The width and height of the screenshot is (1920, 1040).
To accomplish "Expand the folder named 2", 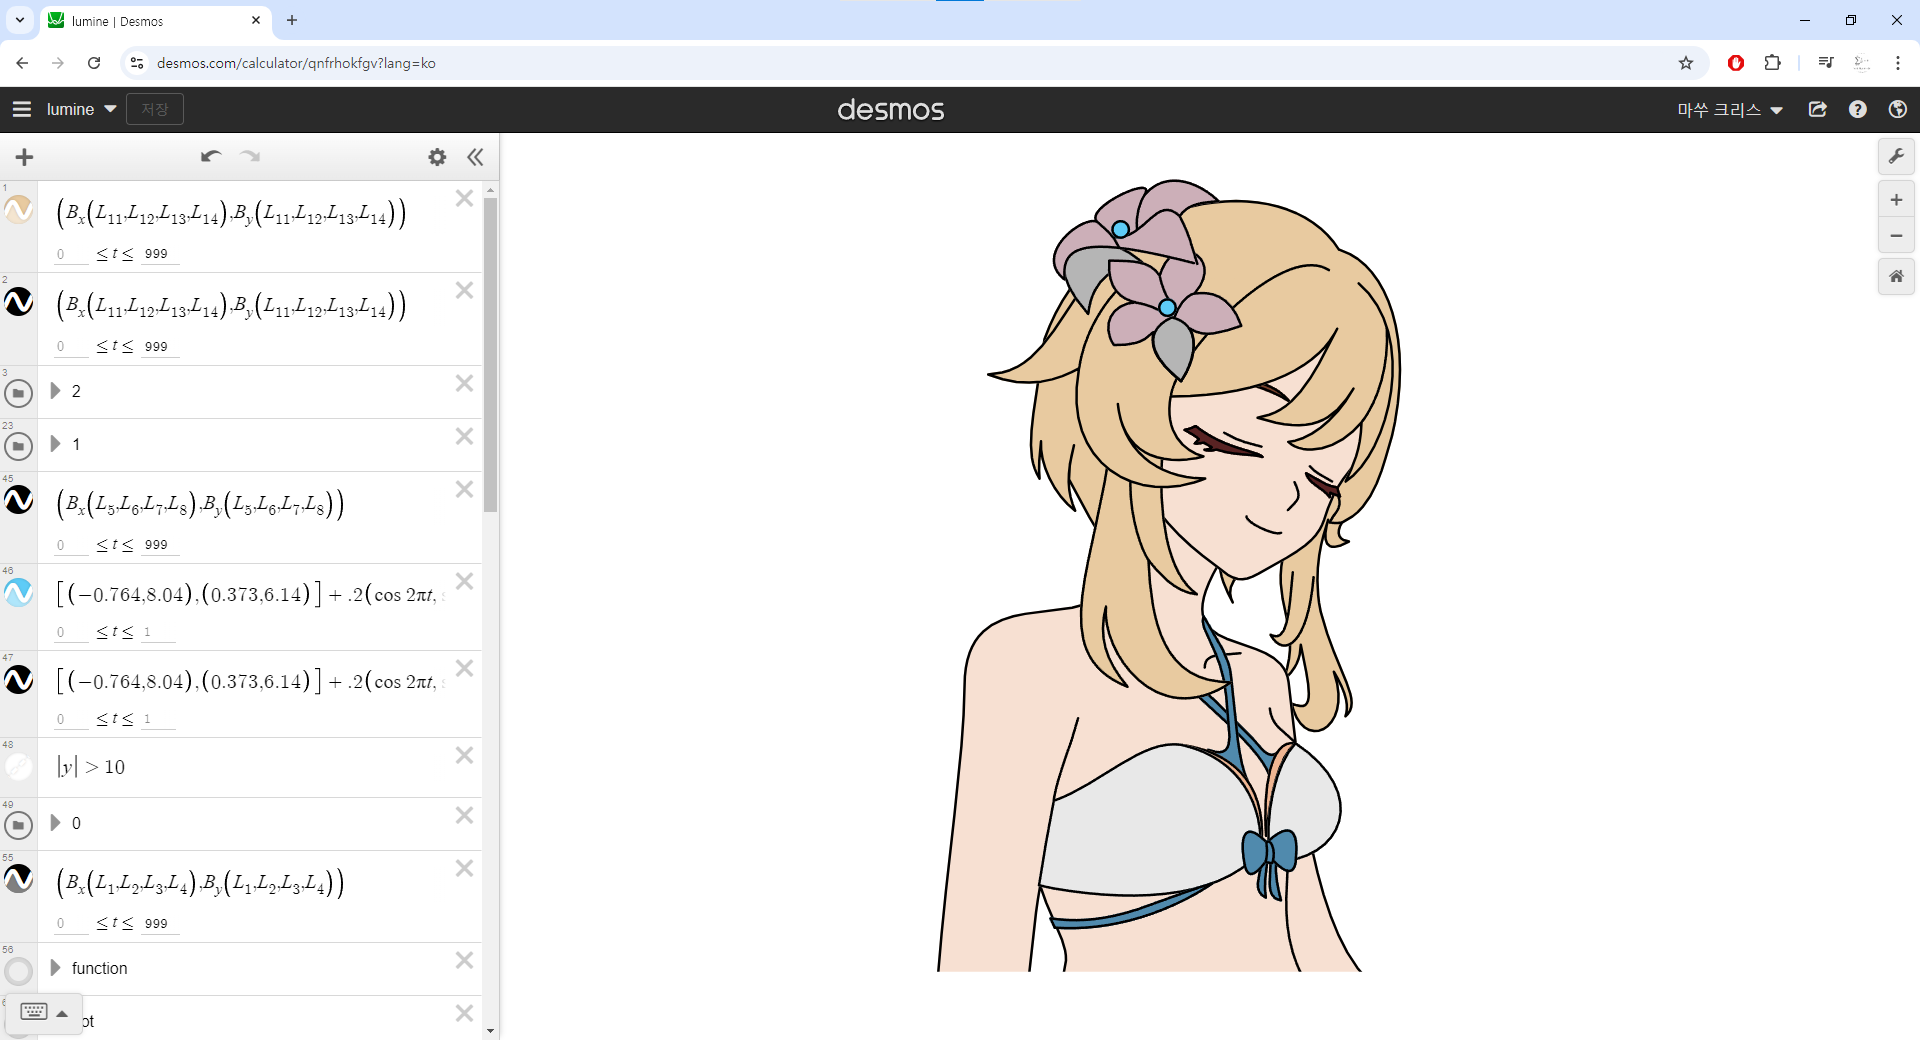I will pyautogui.click(x=56, y=391).
